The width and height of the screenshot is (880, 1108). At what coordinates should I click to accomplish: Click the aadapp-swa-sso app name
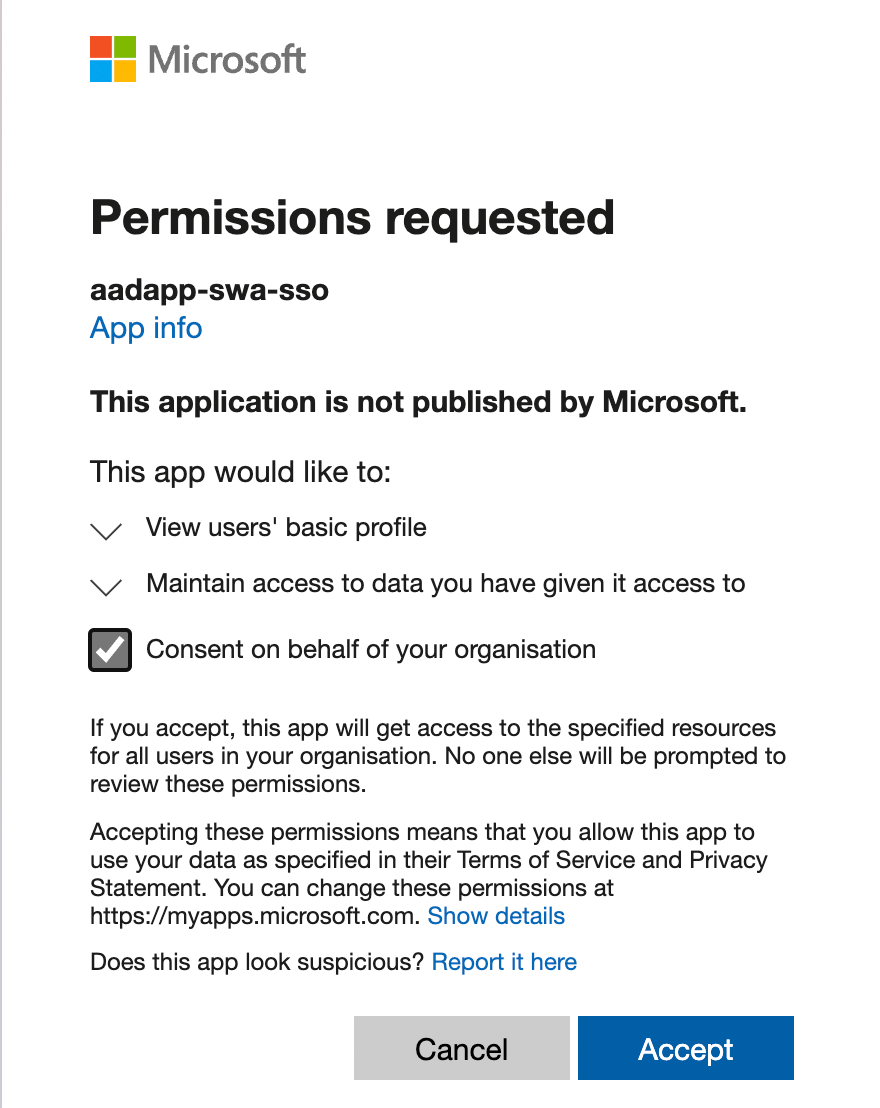(x=209, y=290)
